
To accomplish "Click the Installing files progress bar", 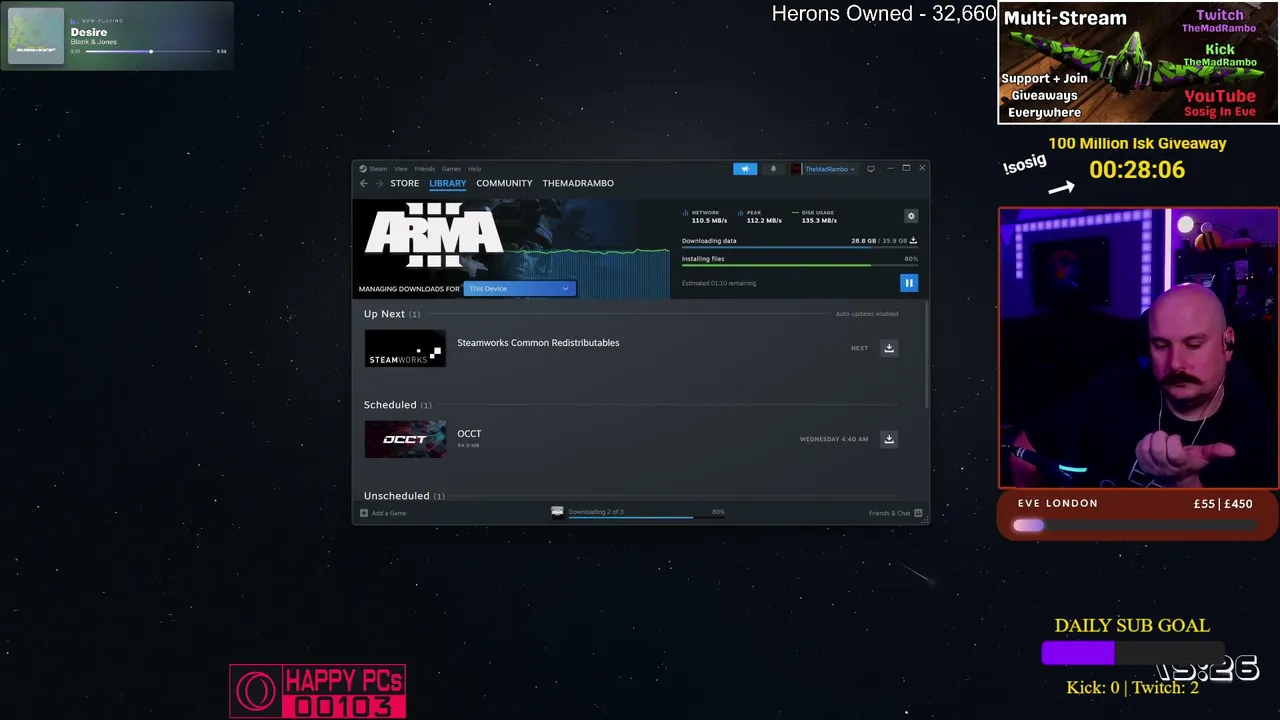I will click(x=799, y=265).
